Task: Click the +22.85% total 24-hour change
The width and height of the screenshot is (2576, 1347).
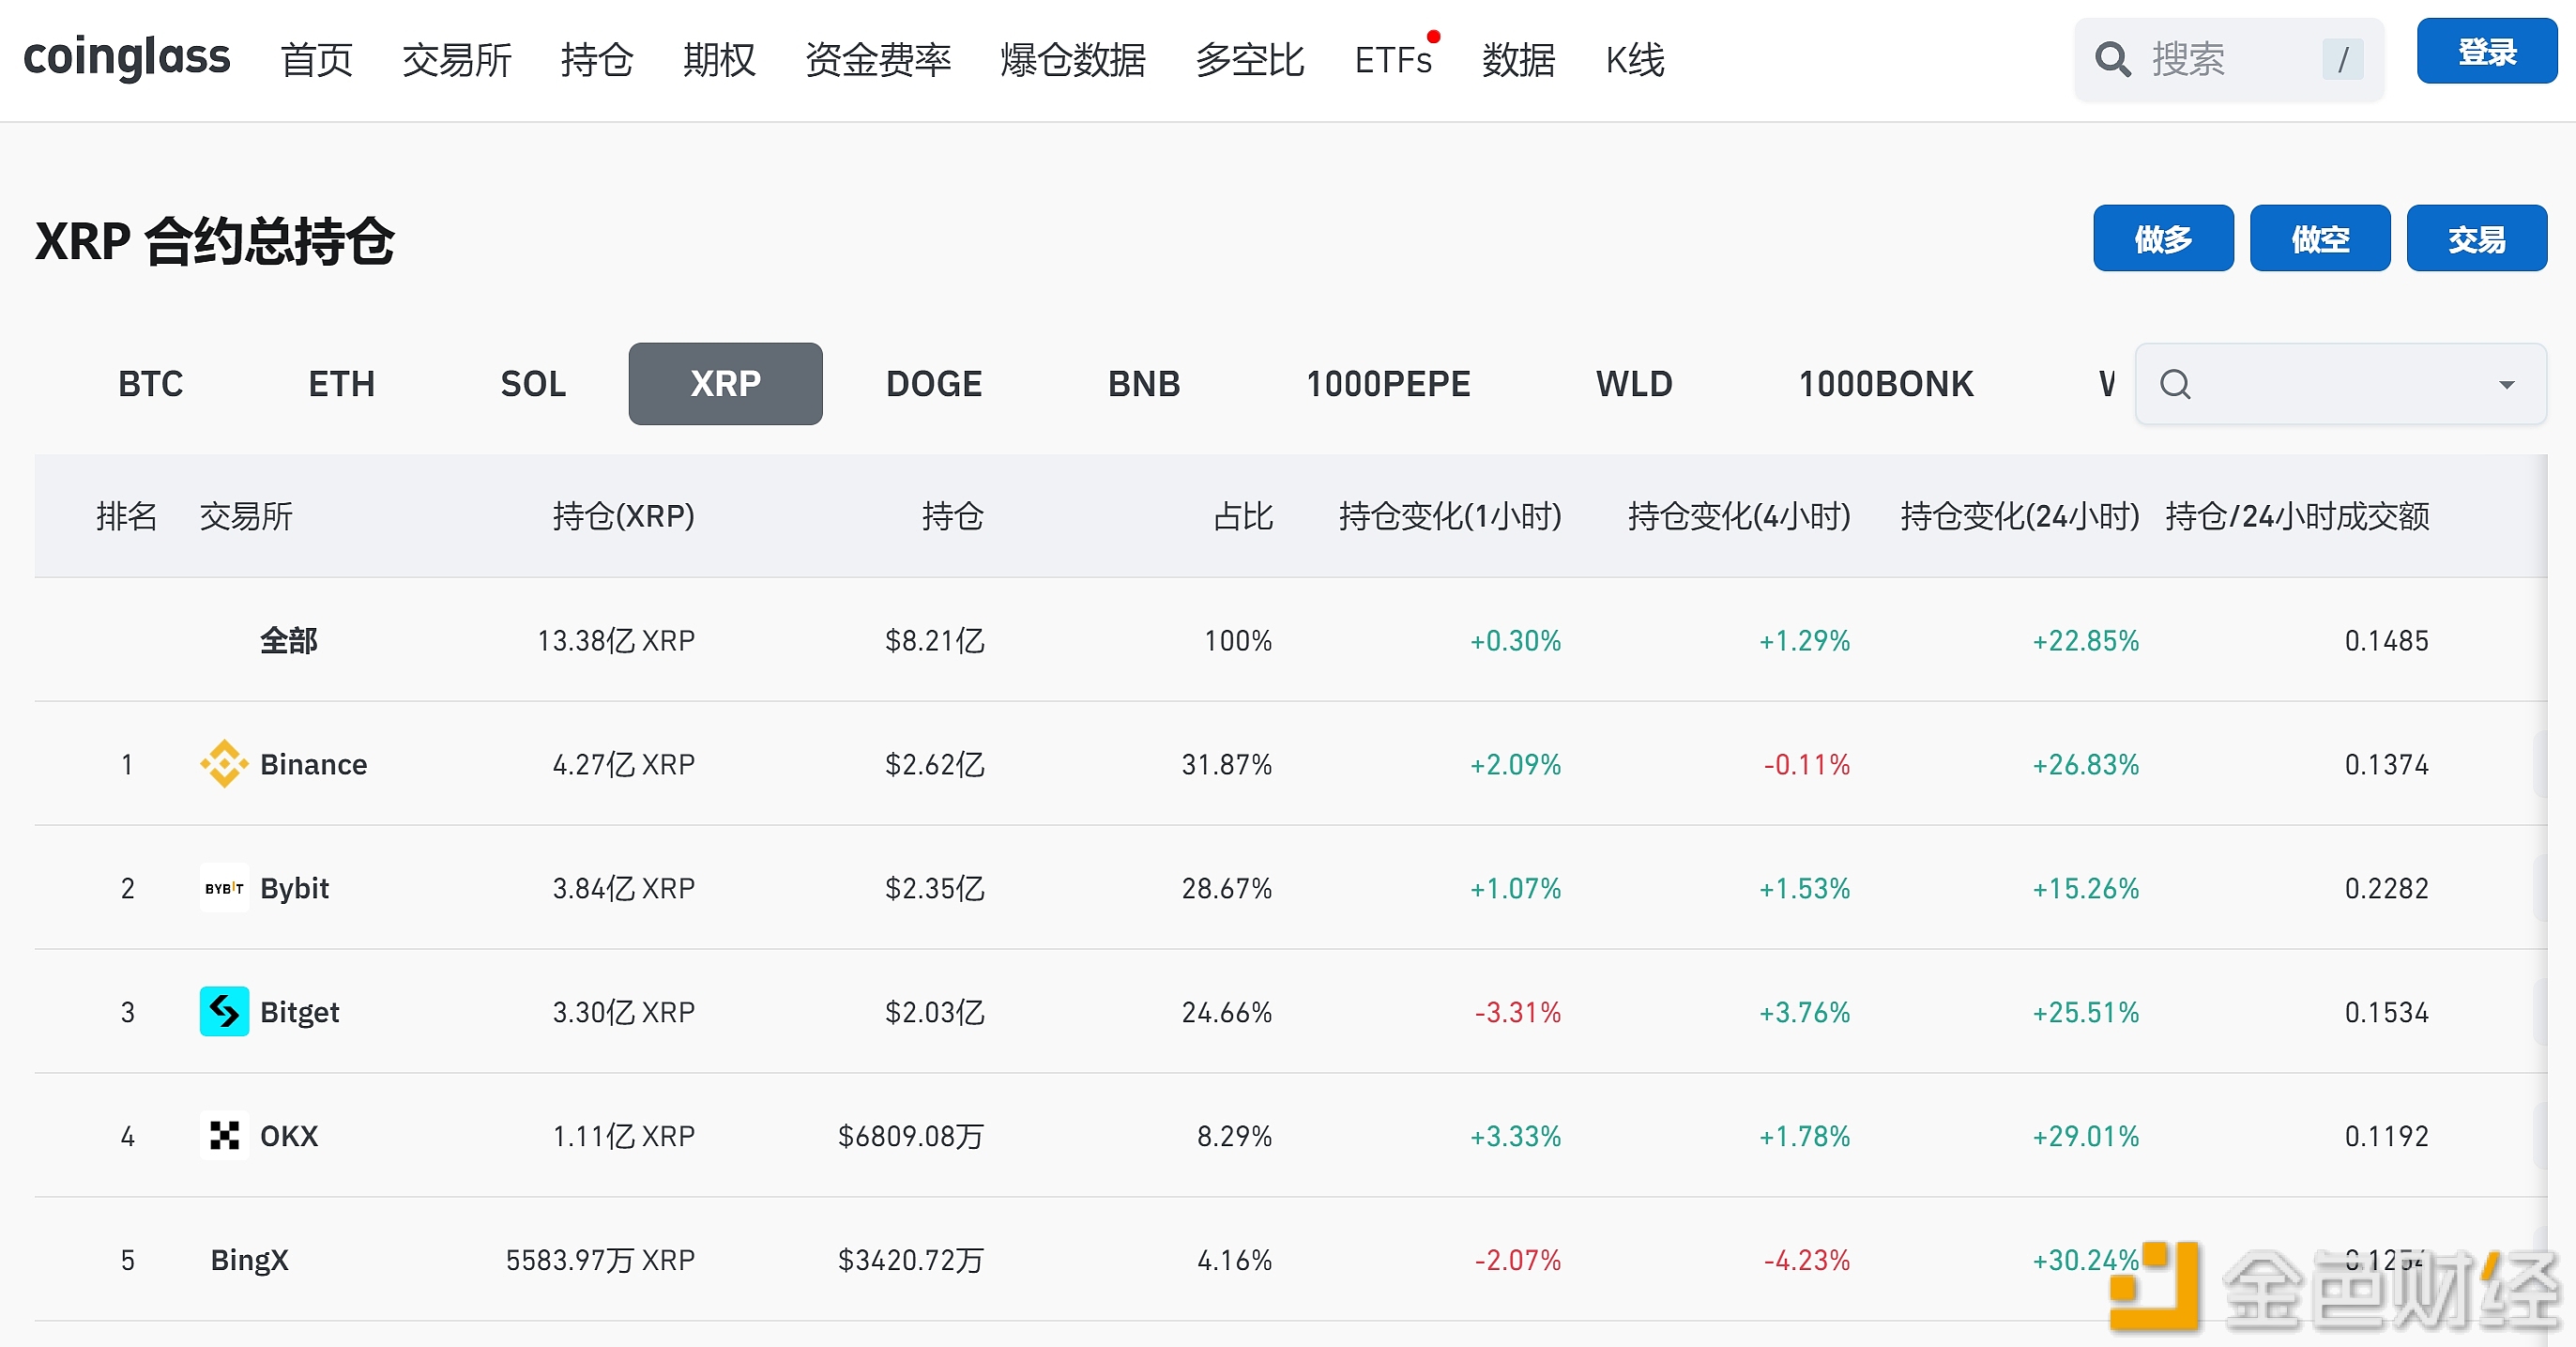Action: [2086, 640]
